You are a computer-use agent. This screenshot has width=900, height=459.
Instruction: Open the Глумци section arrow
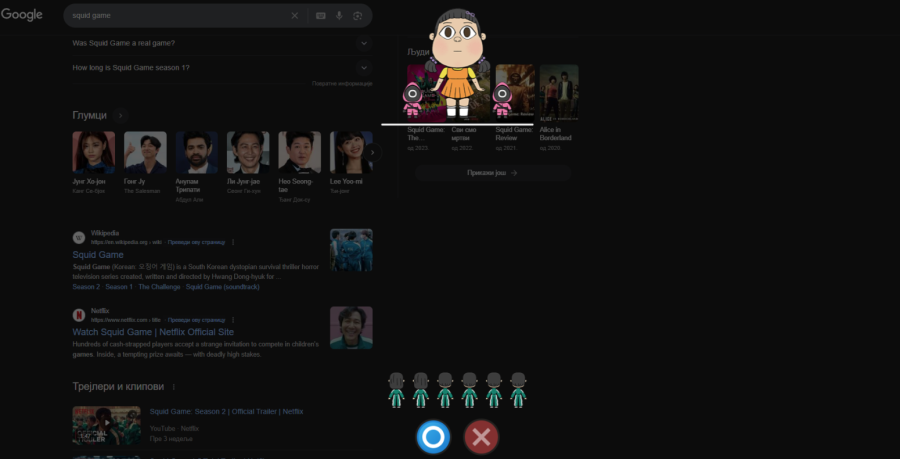121,115
